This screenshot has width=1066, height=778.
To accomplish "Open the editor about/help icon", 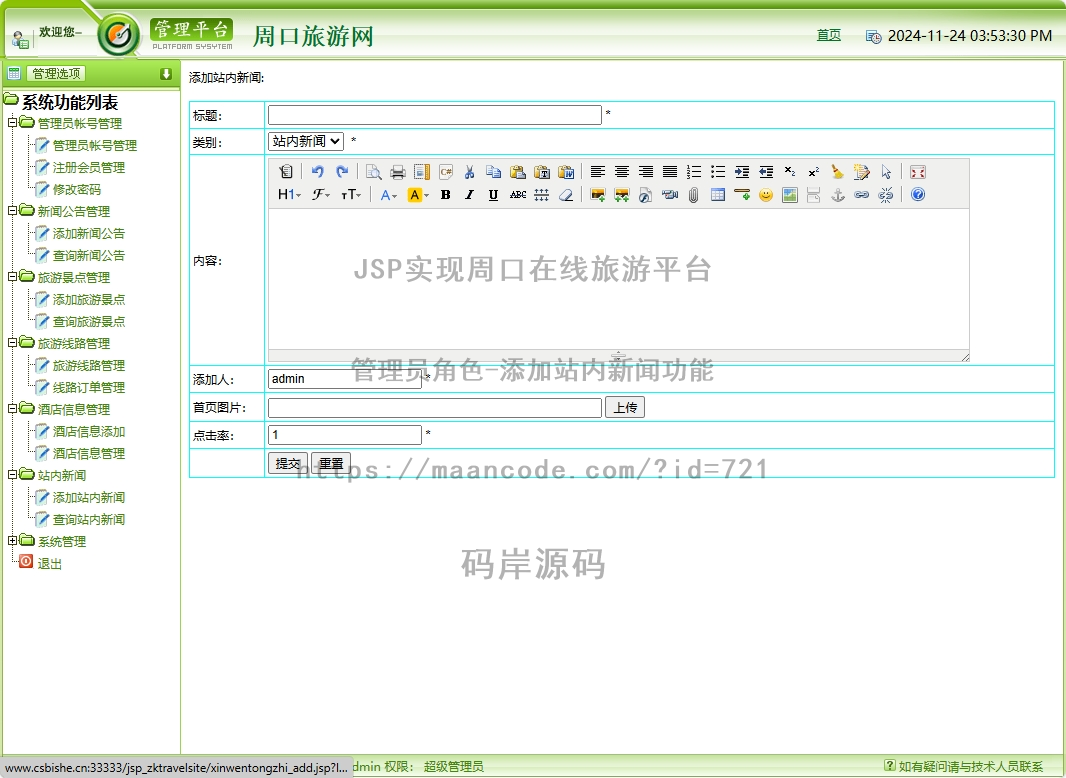I will pos(918,195).
